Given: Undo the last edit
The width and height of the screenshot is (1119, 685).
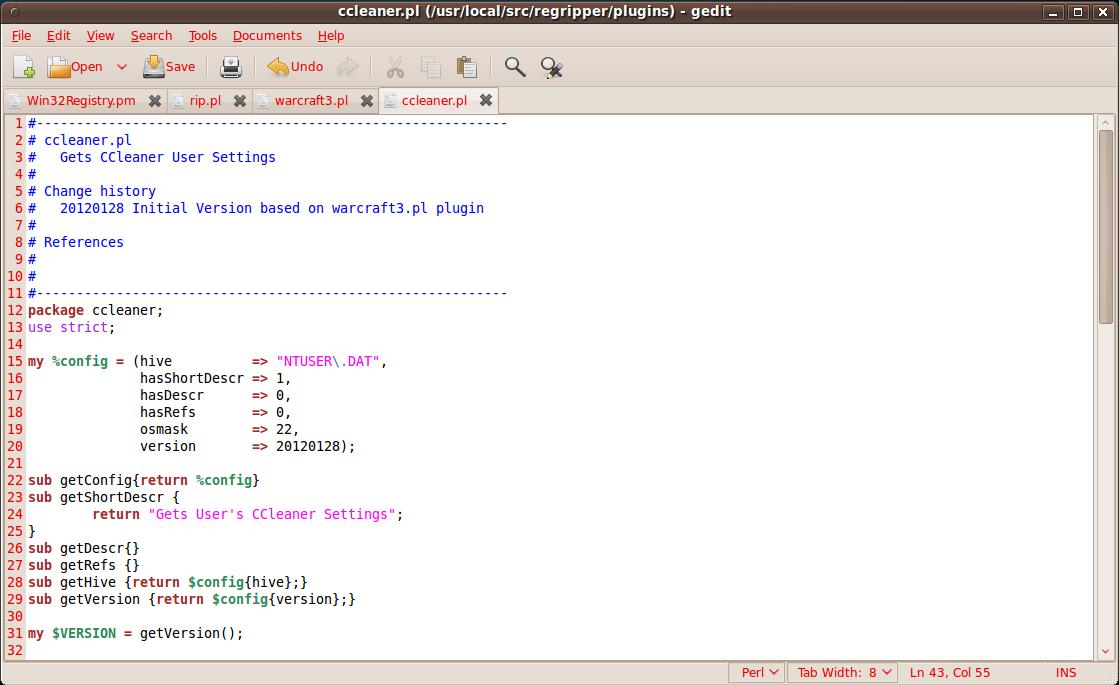Looking at the screenshot, I should [295, 67].
